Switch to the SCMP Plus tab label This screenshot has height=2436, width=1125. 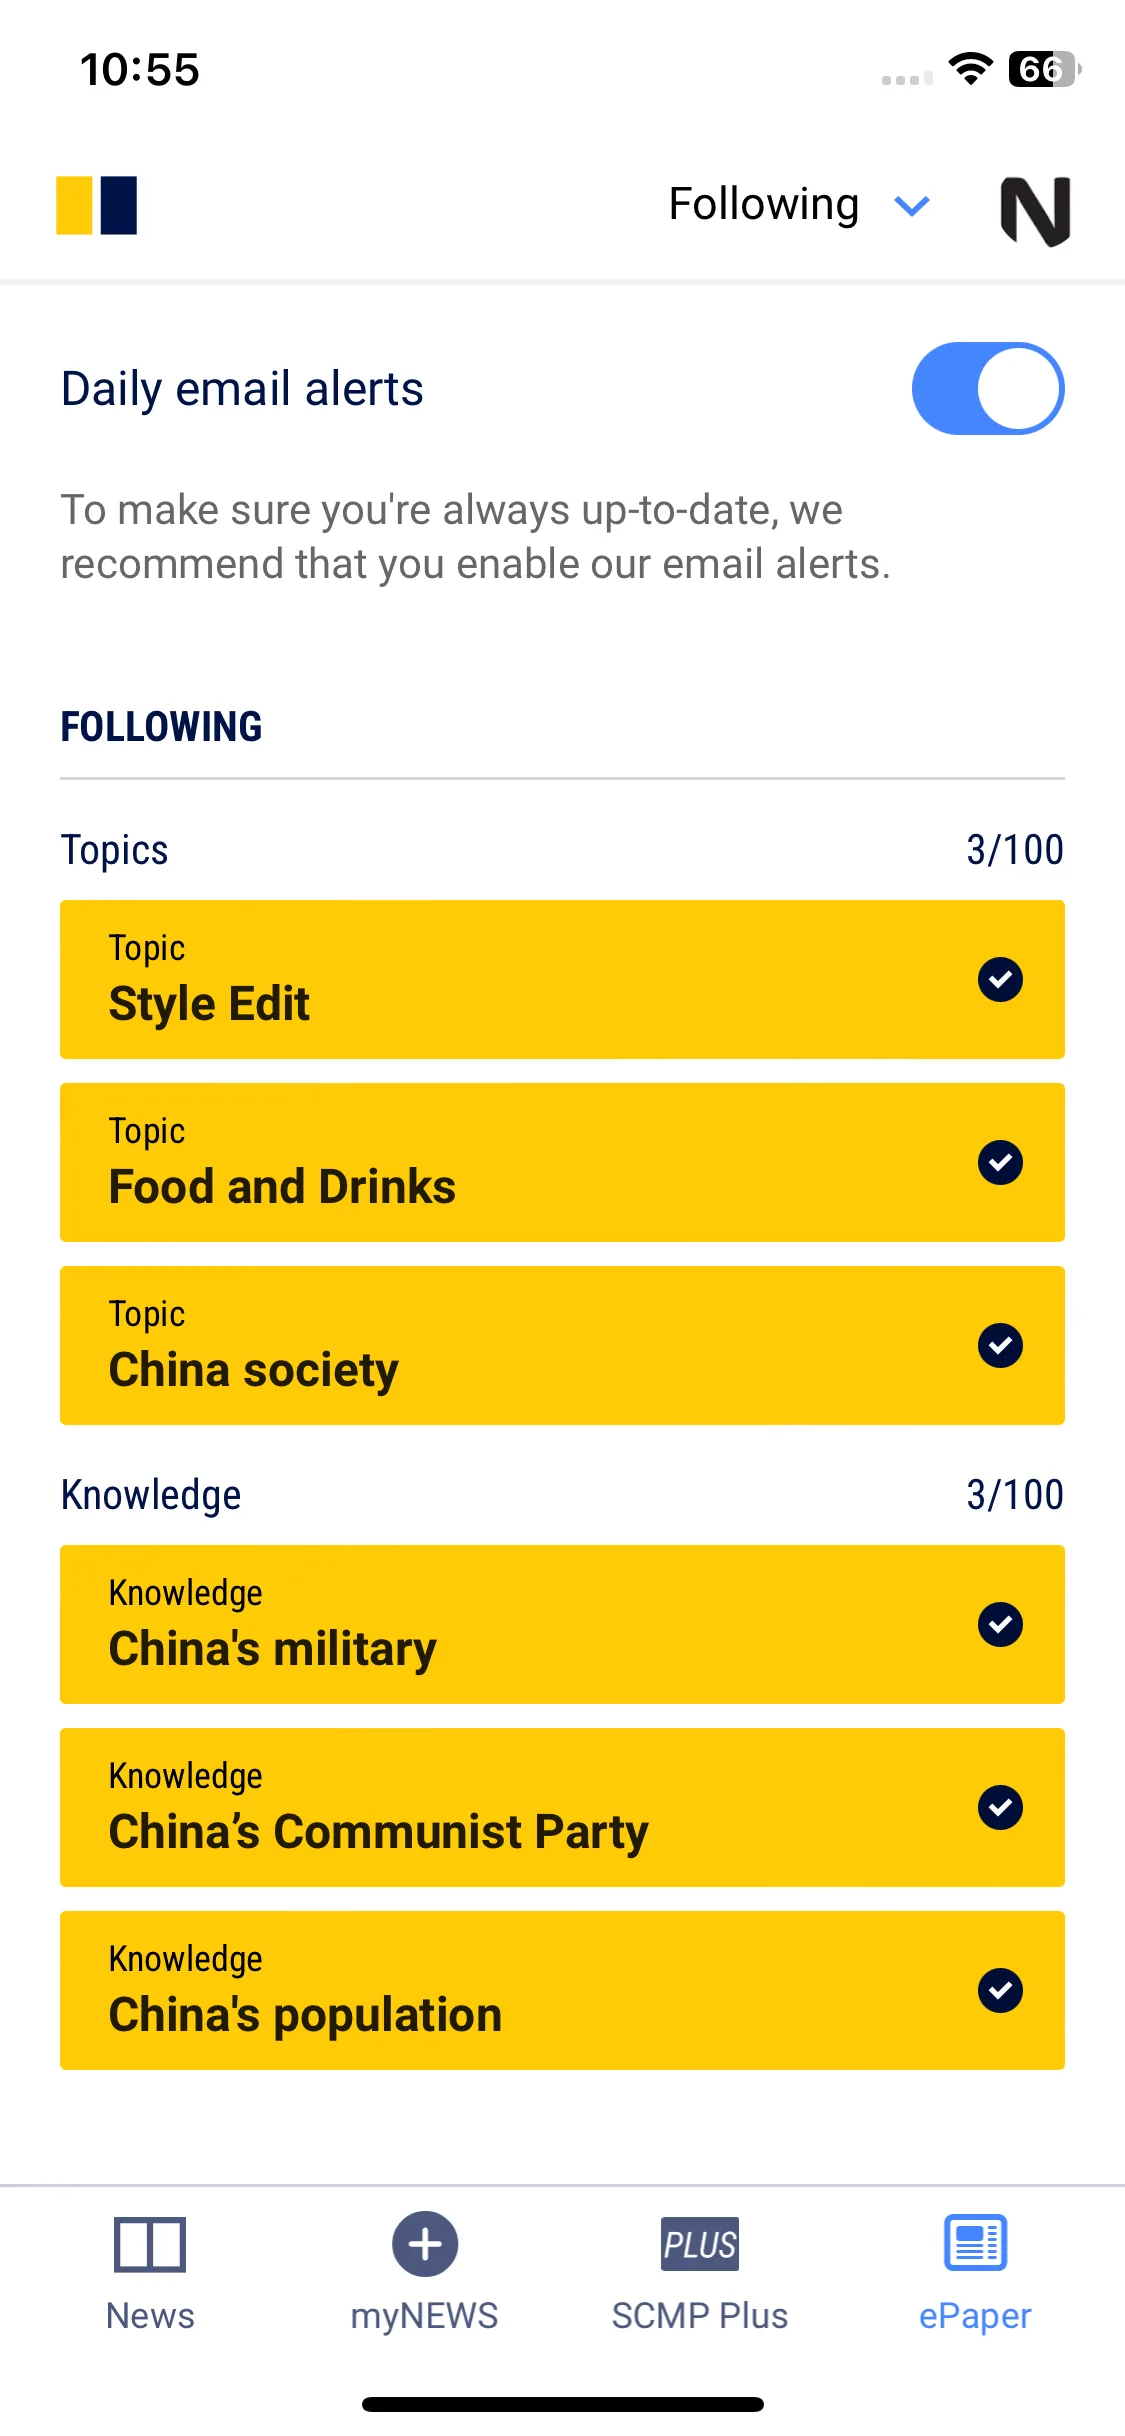click(x=700, y=2316)
